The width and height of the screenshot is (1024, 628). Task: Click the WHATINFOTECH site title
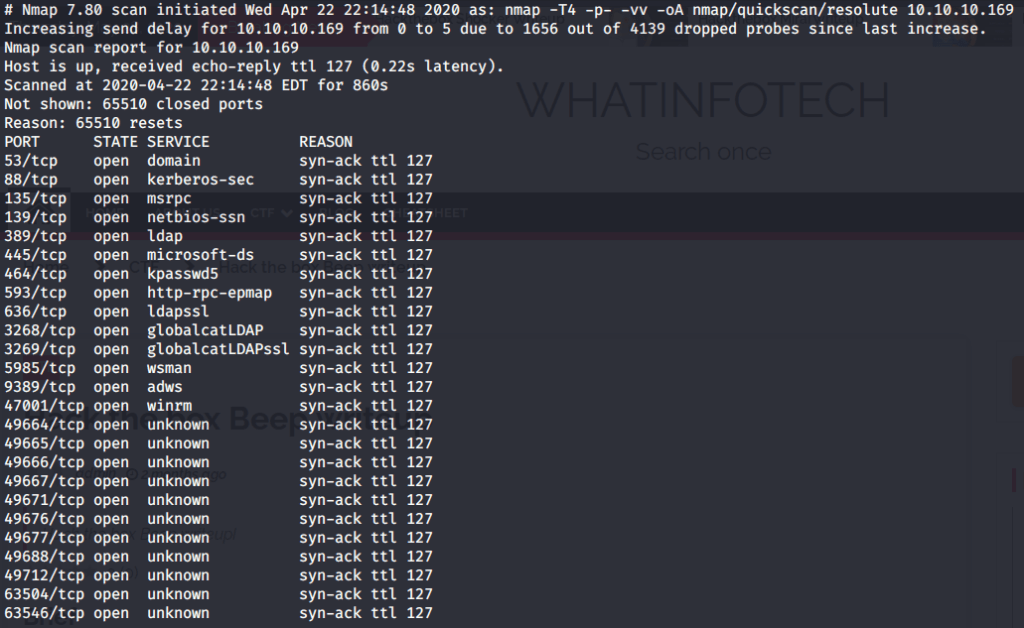coord(702,101)
